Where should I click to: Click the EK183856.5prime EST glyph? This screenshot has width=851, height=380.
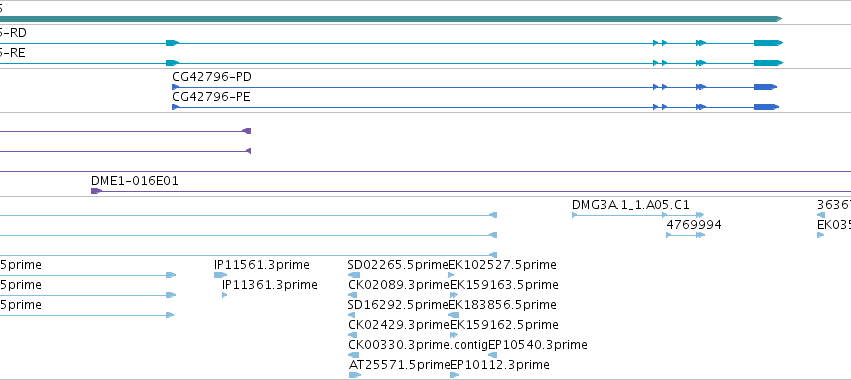(x=454, y=315)
